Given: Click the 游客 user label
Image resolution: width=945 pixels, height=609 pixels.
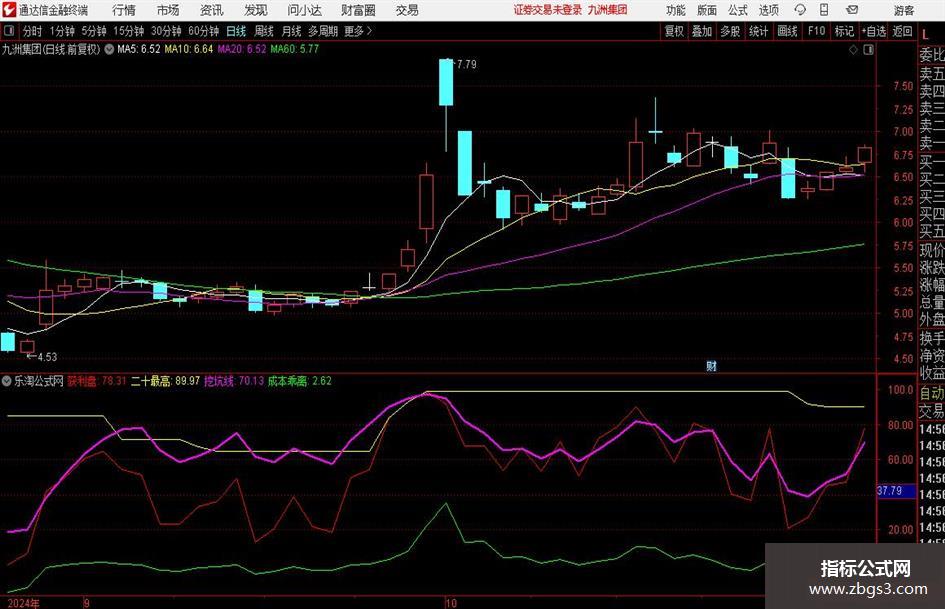Looking at the screenshot, I should [904, 10].
